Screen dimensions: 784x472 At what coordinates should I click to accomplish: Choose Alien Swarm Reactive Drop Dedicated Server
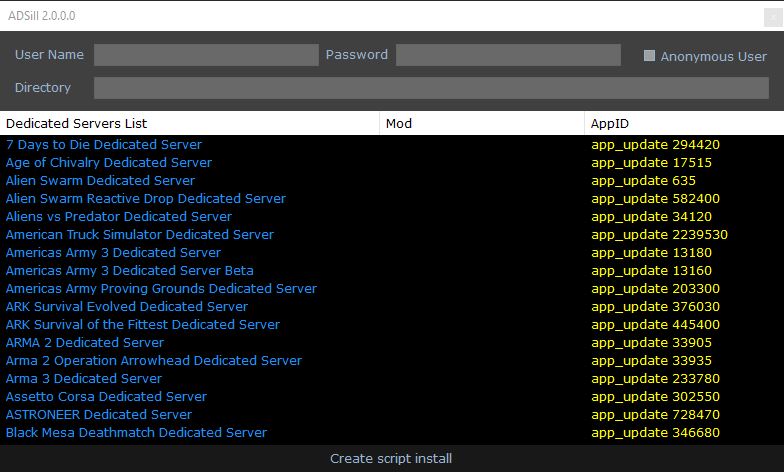click(146, 199)
